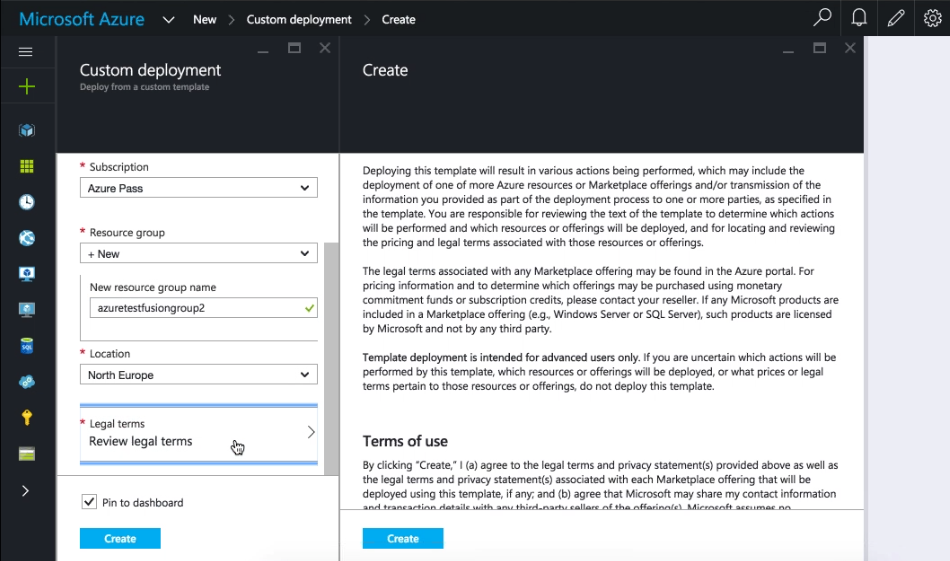Screen dimensions: 950x561
Task: Close the Custom deployment blade
Action: [x=325, y=48]
